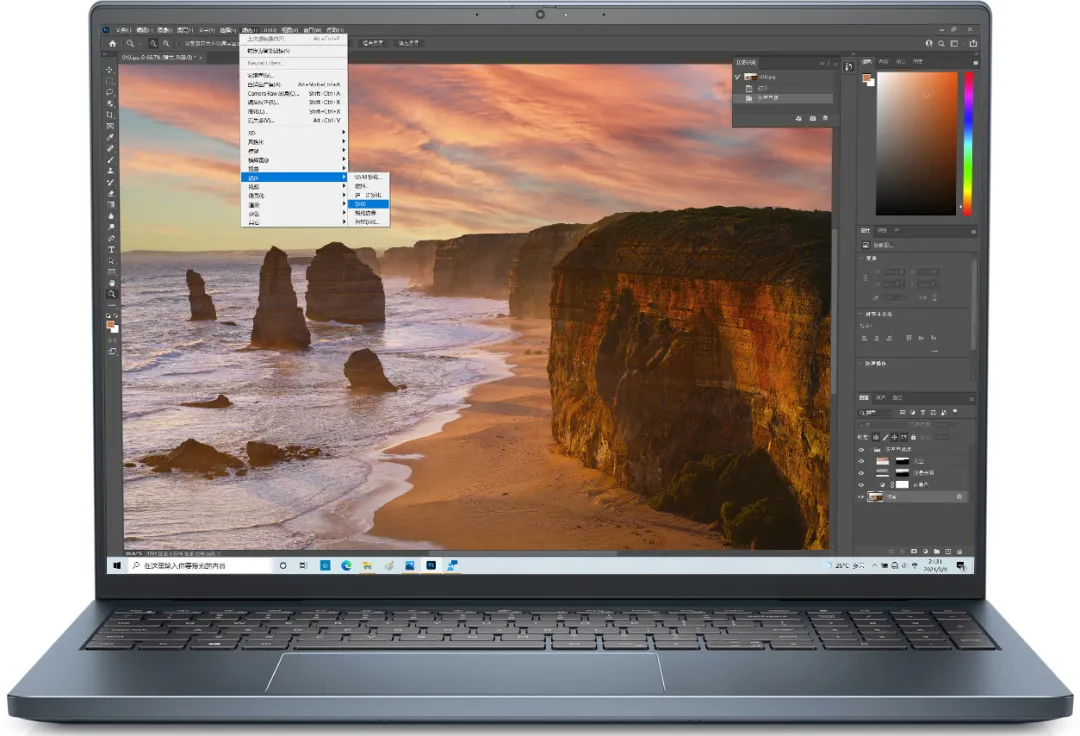Click the Home icon in options bar

[112, 43]
